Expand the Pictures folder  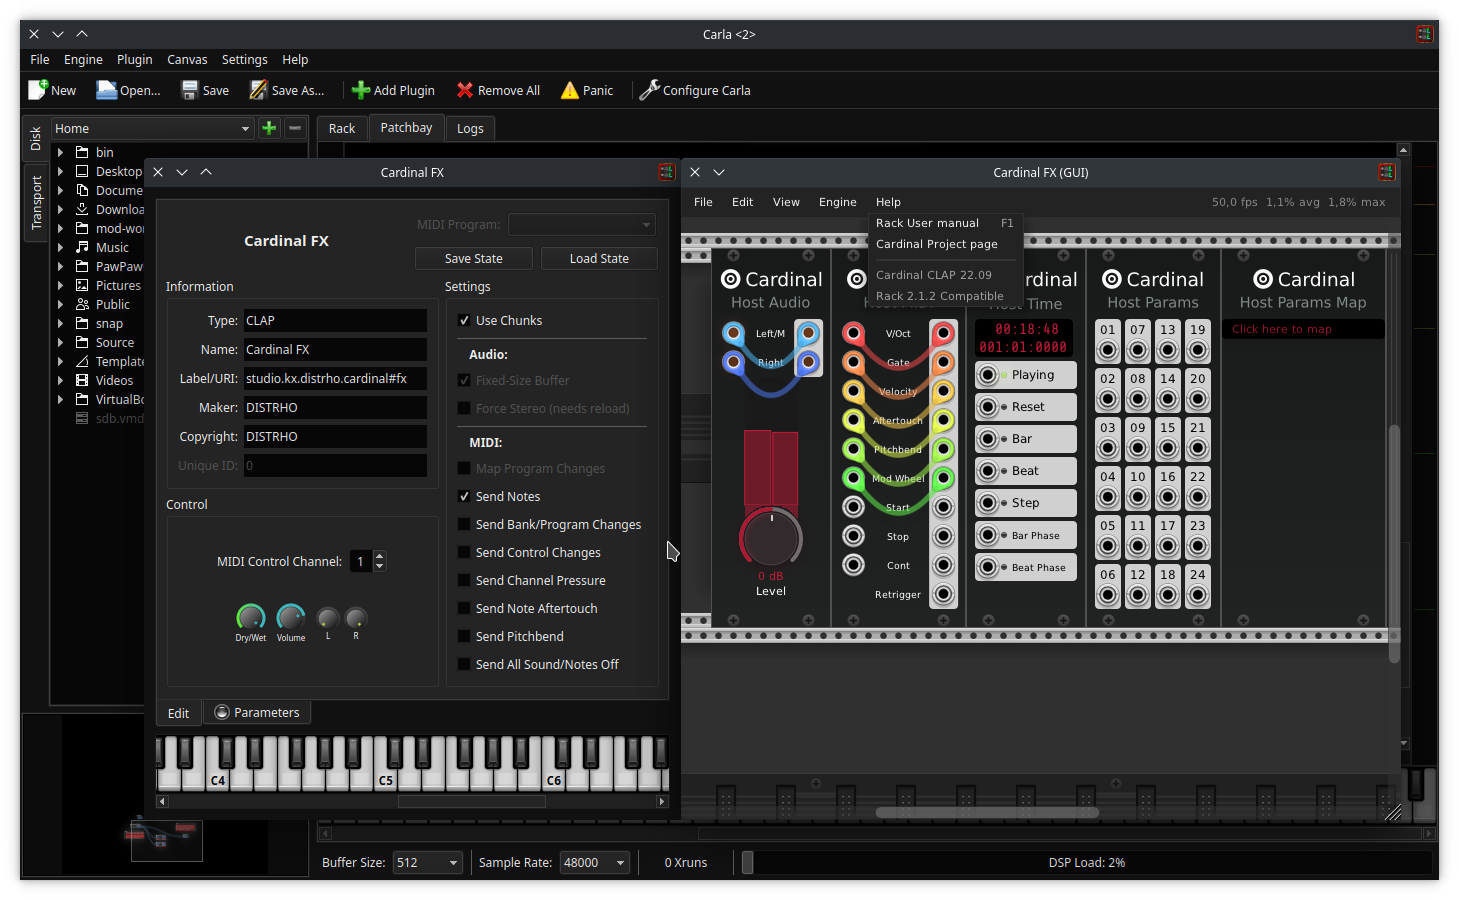click(x=60, y=285)
